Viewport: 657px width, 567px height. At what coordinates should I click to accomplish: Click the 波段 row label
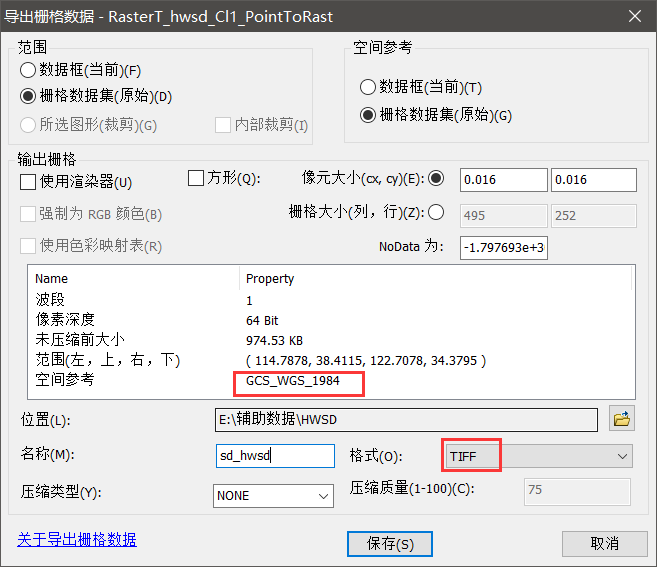(50, 300)
